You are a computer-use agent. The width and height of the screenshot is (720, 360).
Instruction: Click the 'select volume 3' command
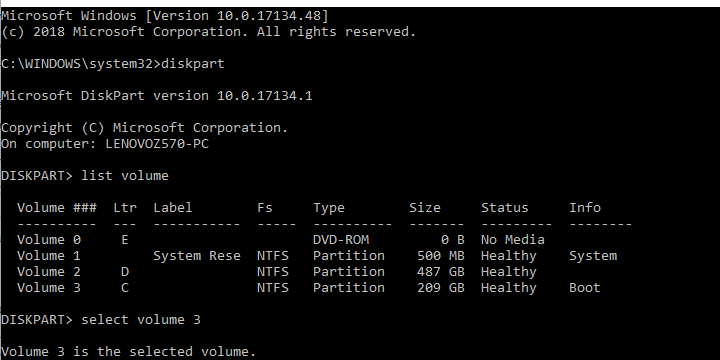point(141,320)
